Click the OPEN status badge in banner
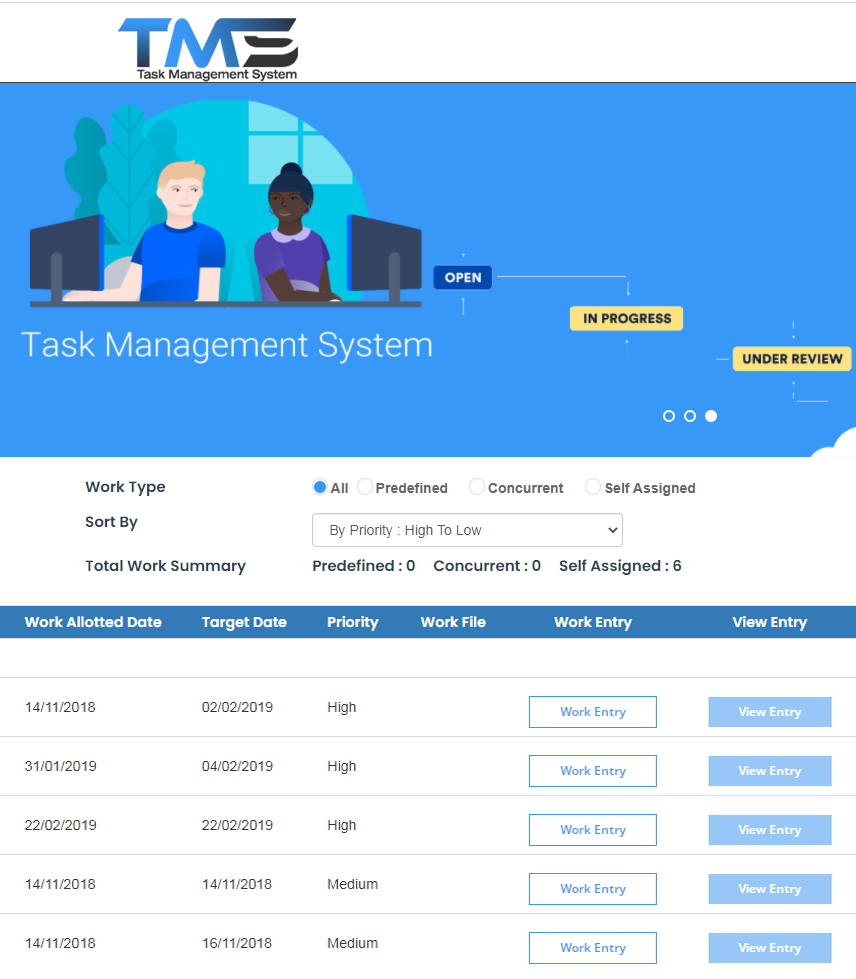Screen dimensions: 856x979 [462, 278]
